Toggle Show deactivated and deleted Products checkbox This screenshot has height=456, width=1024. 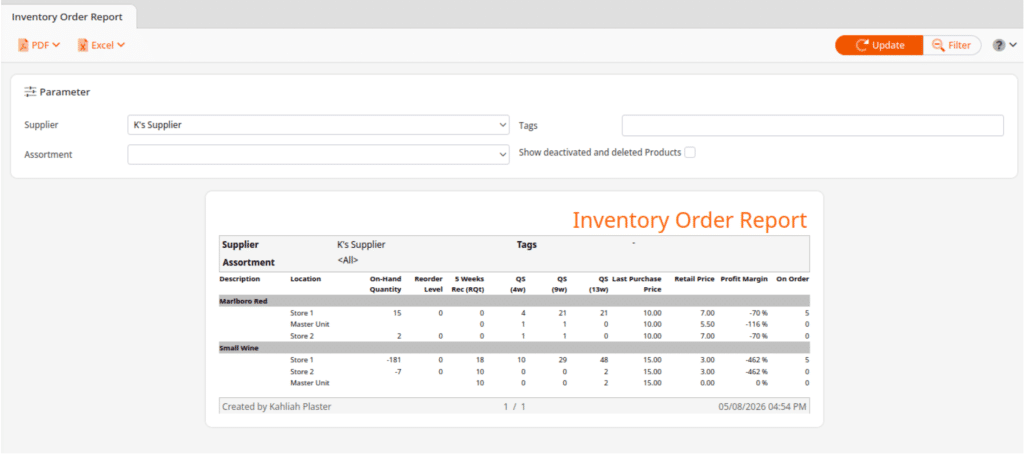point(690,152)
